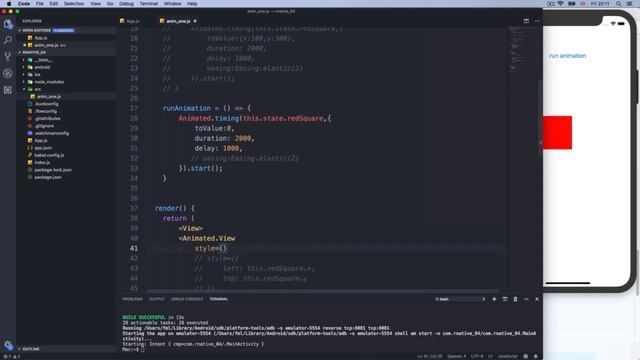640x360 pixels.
Task: Open the View menu
Action: pyautogui.click(x=96, y=4)
